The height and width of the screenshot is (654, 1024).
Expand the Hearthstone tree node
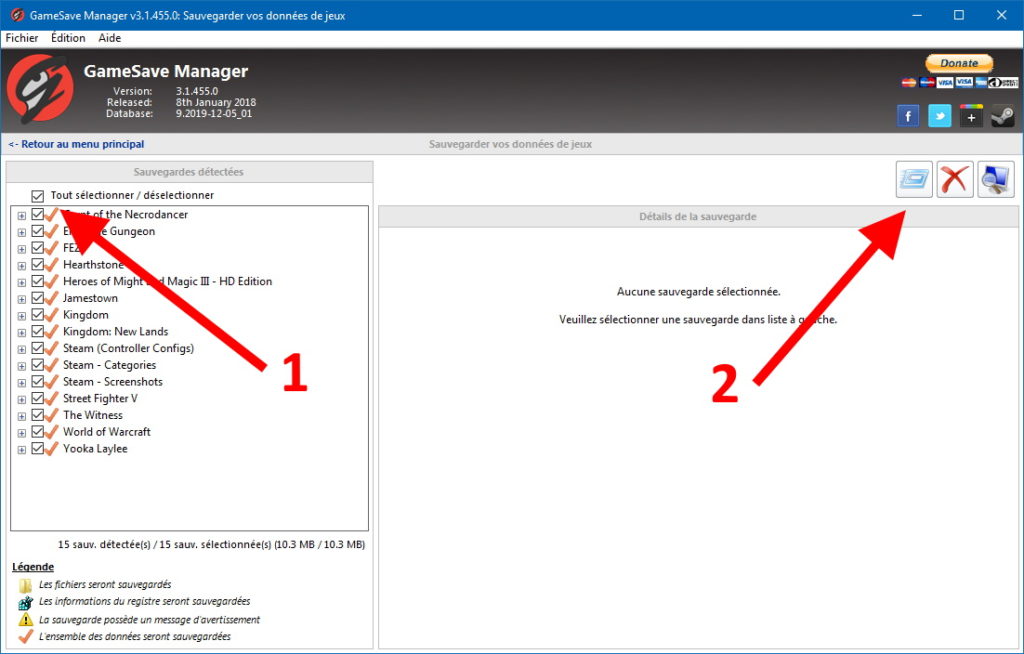[22, 266]
